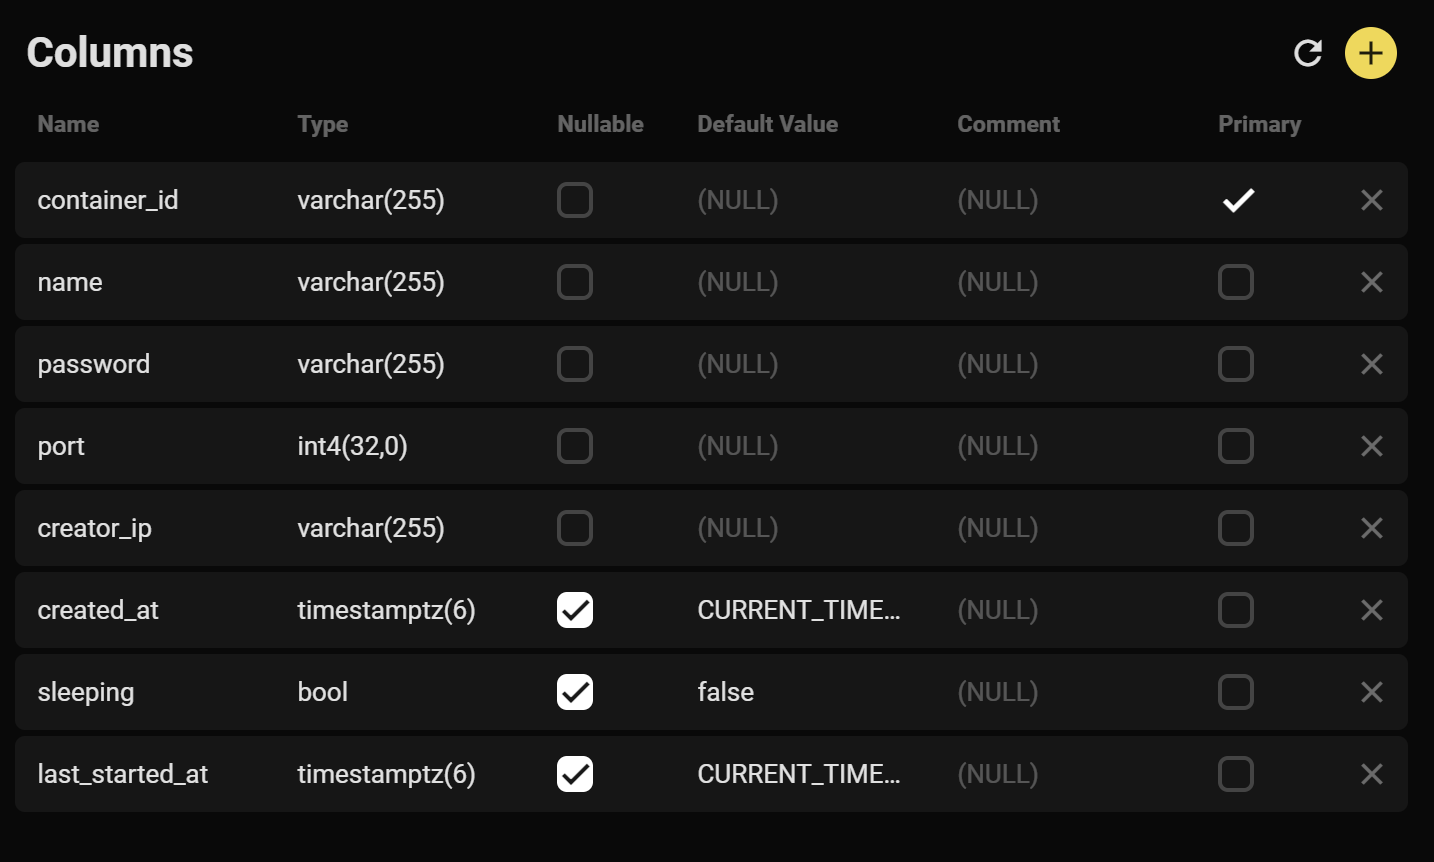Edit the sleeping default value false
Image resolution: width=1434 pixels, height=862 pixels.
tap(726, 692)
